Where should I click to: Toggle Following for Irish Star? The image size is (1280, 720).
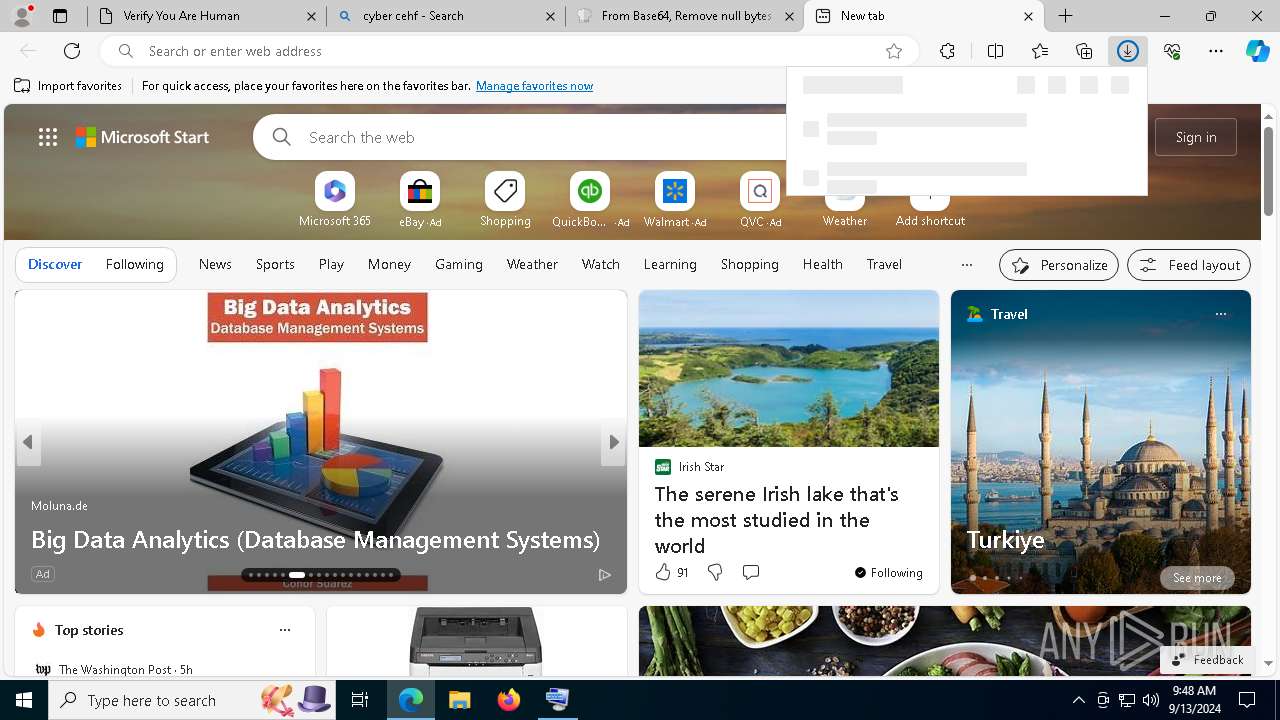click(x=889, y=573)
